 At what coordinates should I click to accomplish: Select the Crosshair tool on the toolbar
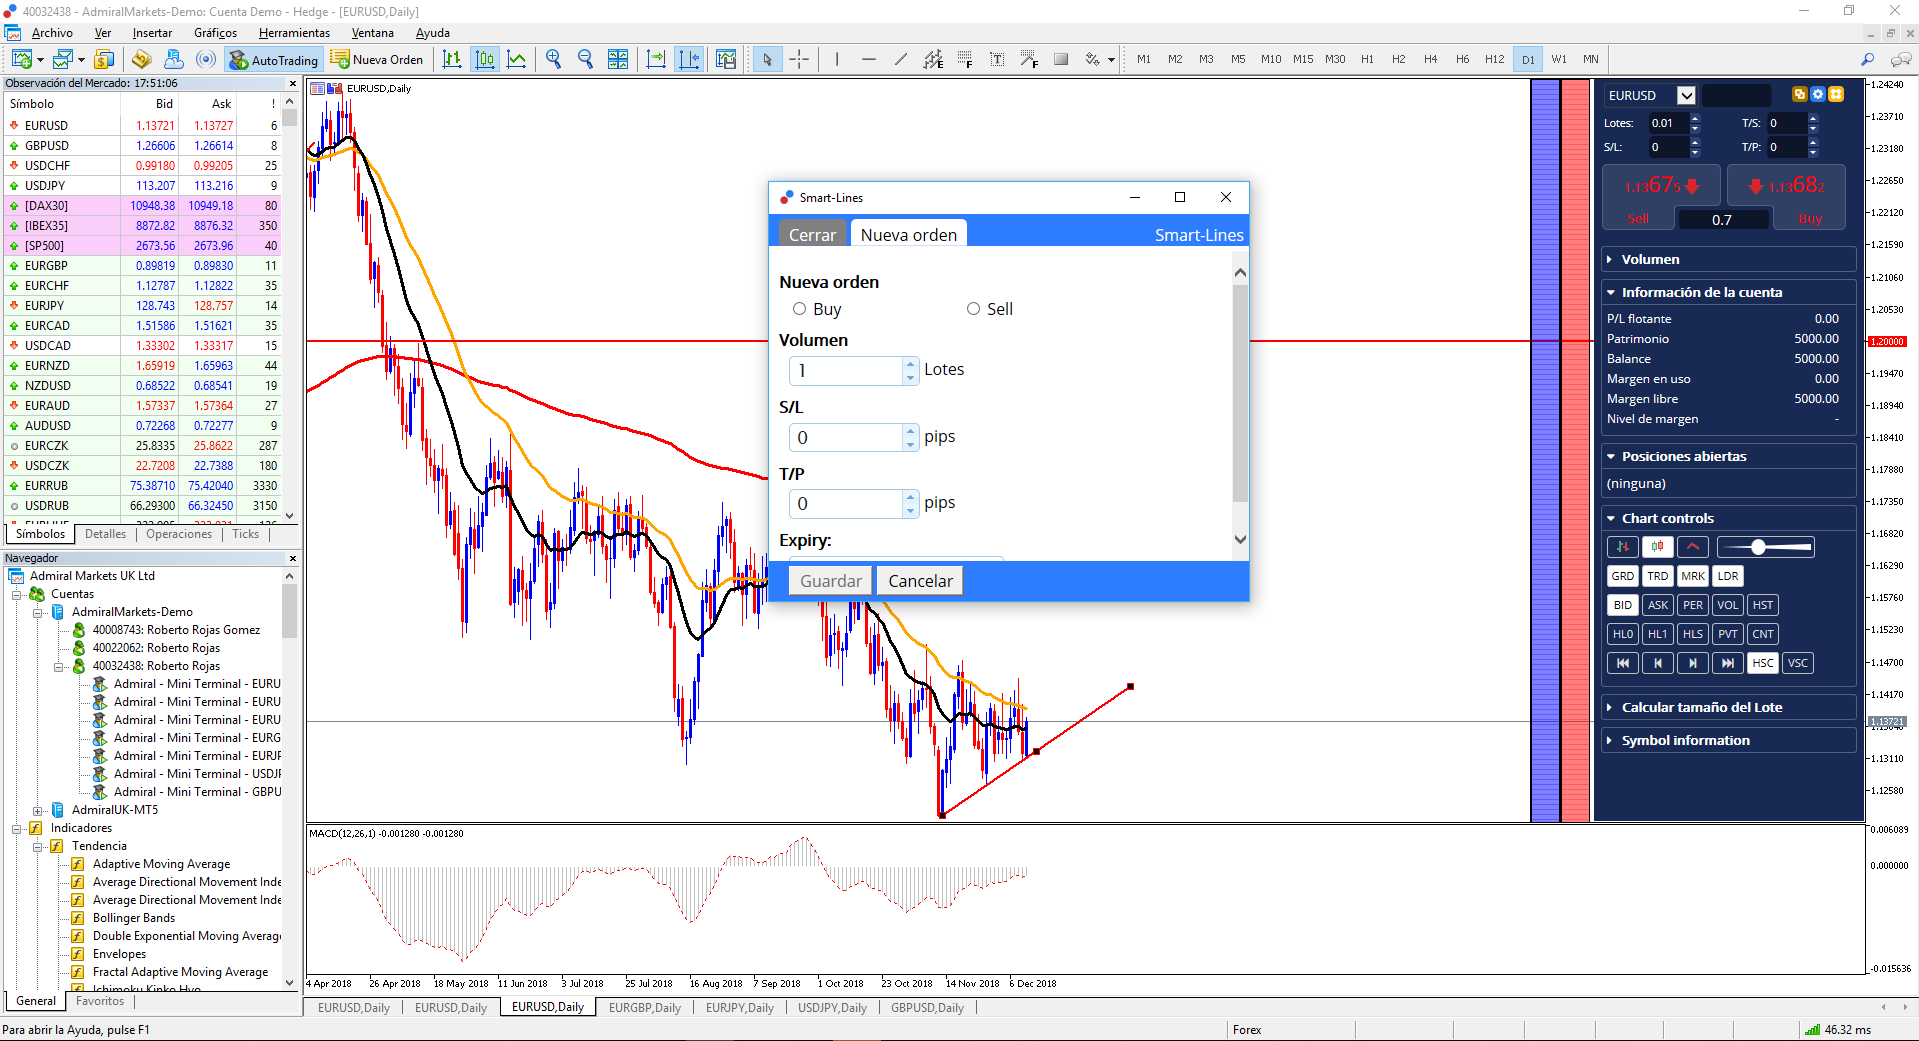coord(799,59)
